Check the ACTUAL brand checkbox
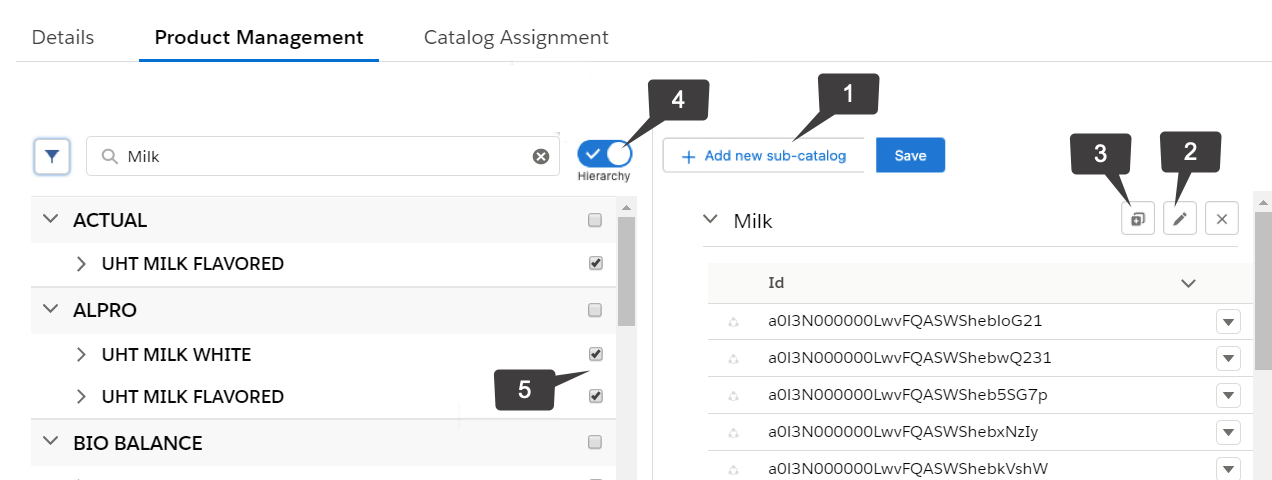1272x480 pixels. pyautogui.click(x=595, y=220)
